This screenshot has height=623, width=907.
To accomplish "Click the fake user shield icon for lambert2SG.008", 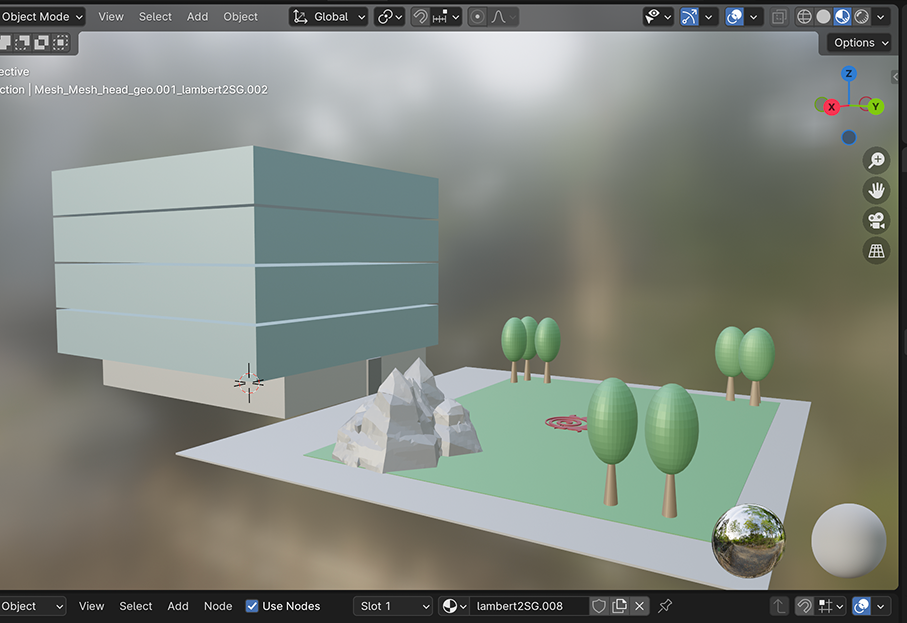I will coord(599,606).
